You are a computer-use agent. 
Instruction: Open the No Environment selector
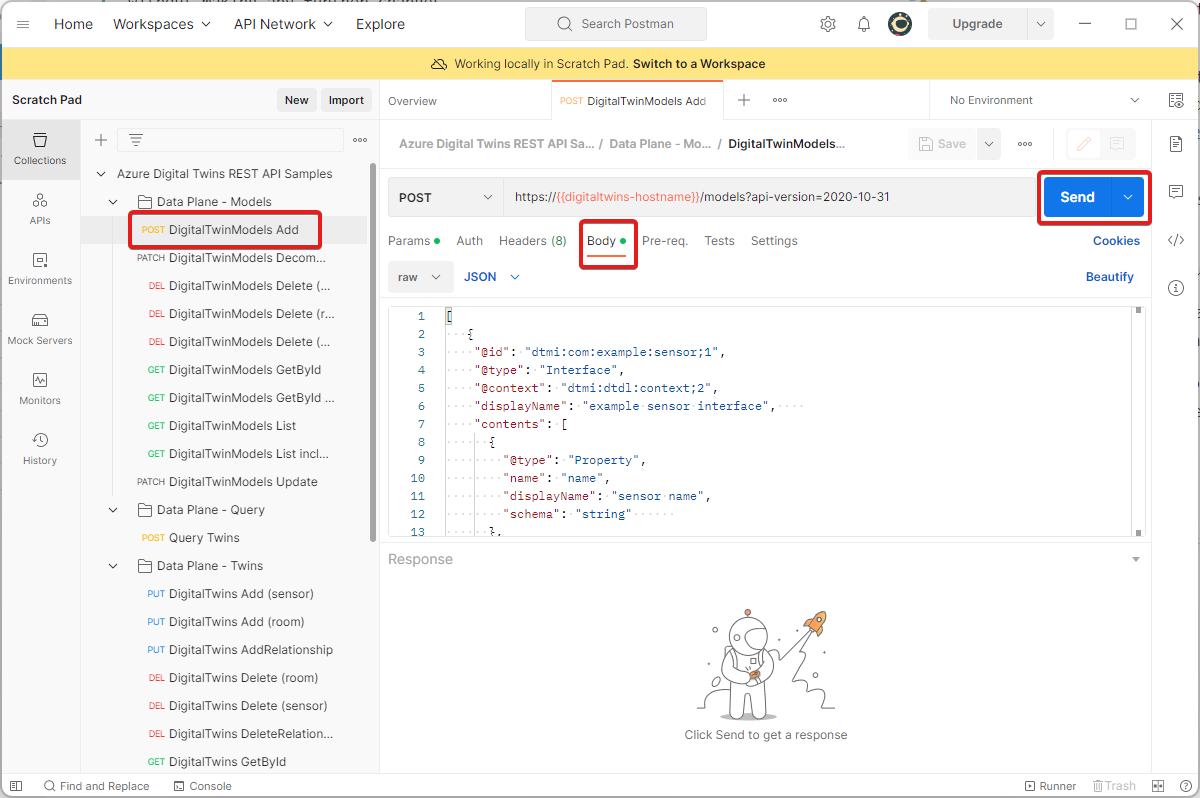click(x=1044, y=100)
